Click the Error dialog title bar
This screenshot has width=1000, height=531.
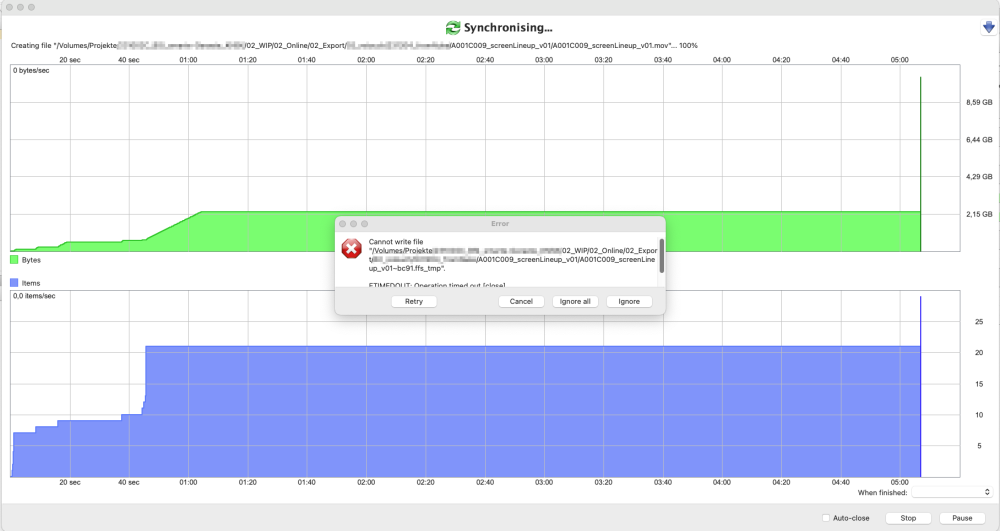click(500, 224)
